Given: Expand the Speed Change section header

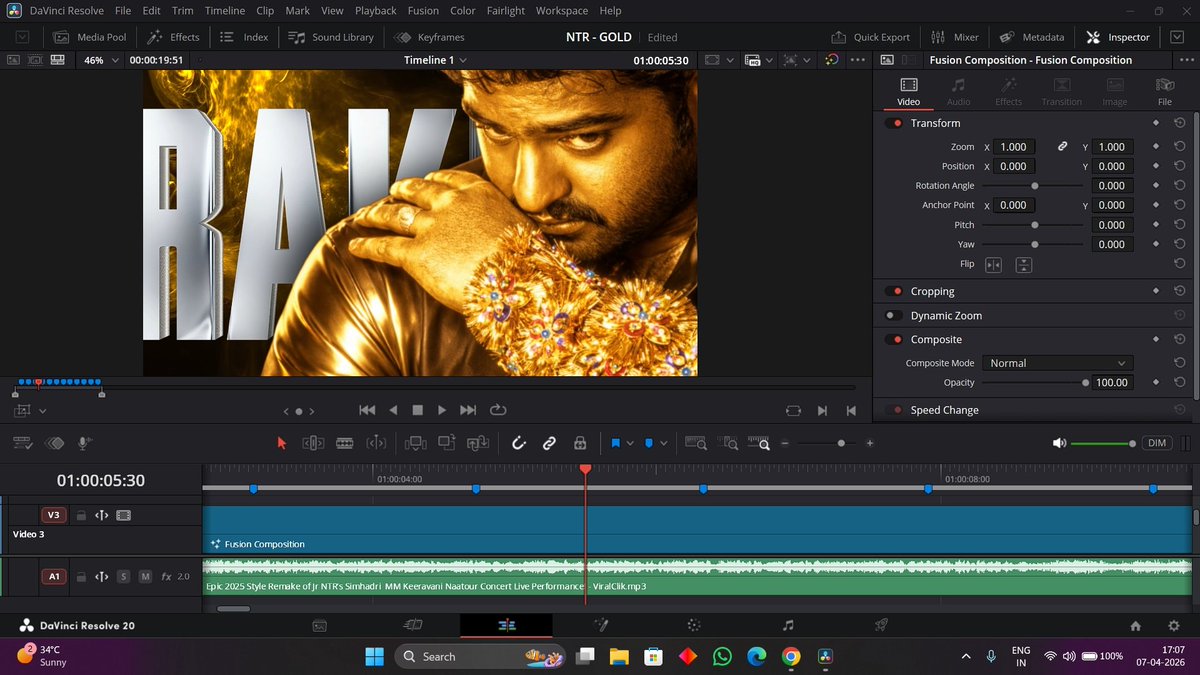Looking at the screenshot, I should coord(944,410).
